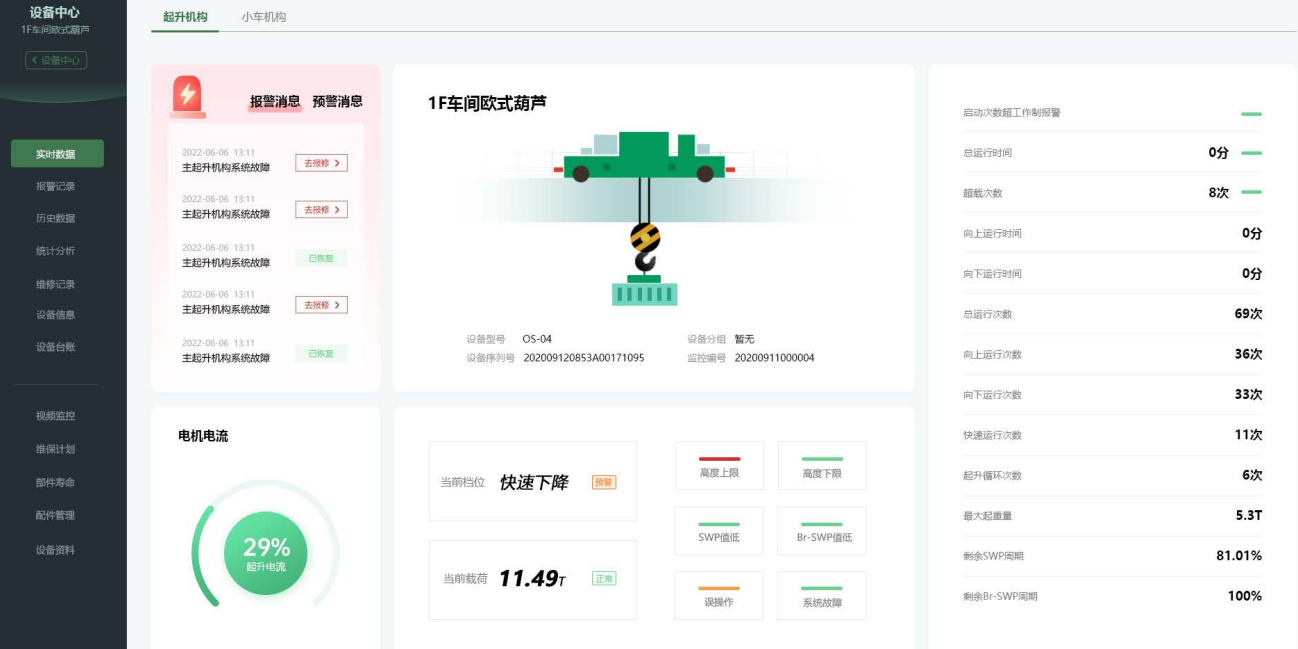Select 维修记录 in the left menu

click(x=57, y=281)
